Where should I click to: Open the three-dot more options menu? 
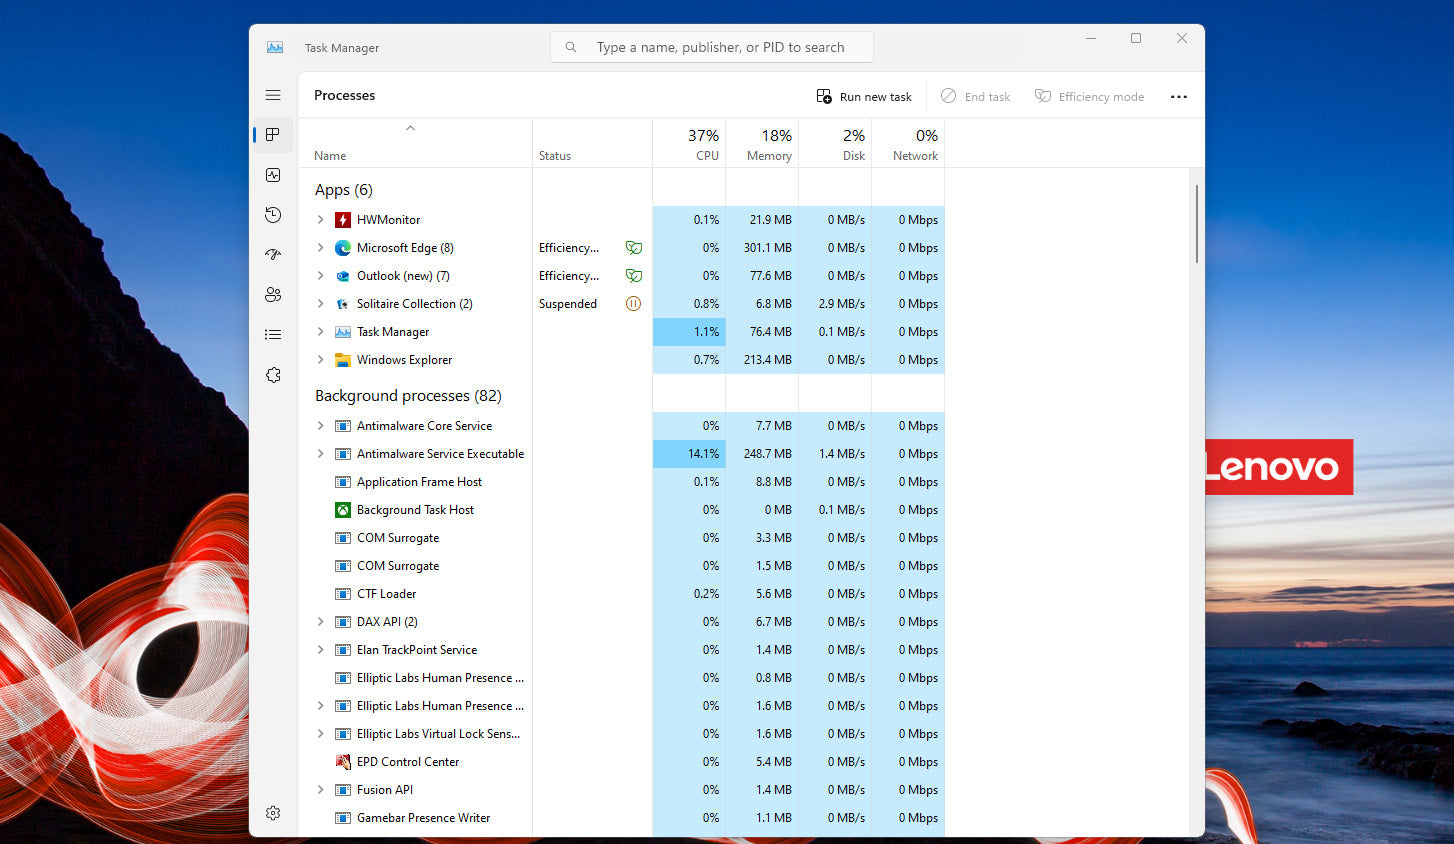(1179, 97)
